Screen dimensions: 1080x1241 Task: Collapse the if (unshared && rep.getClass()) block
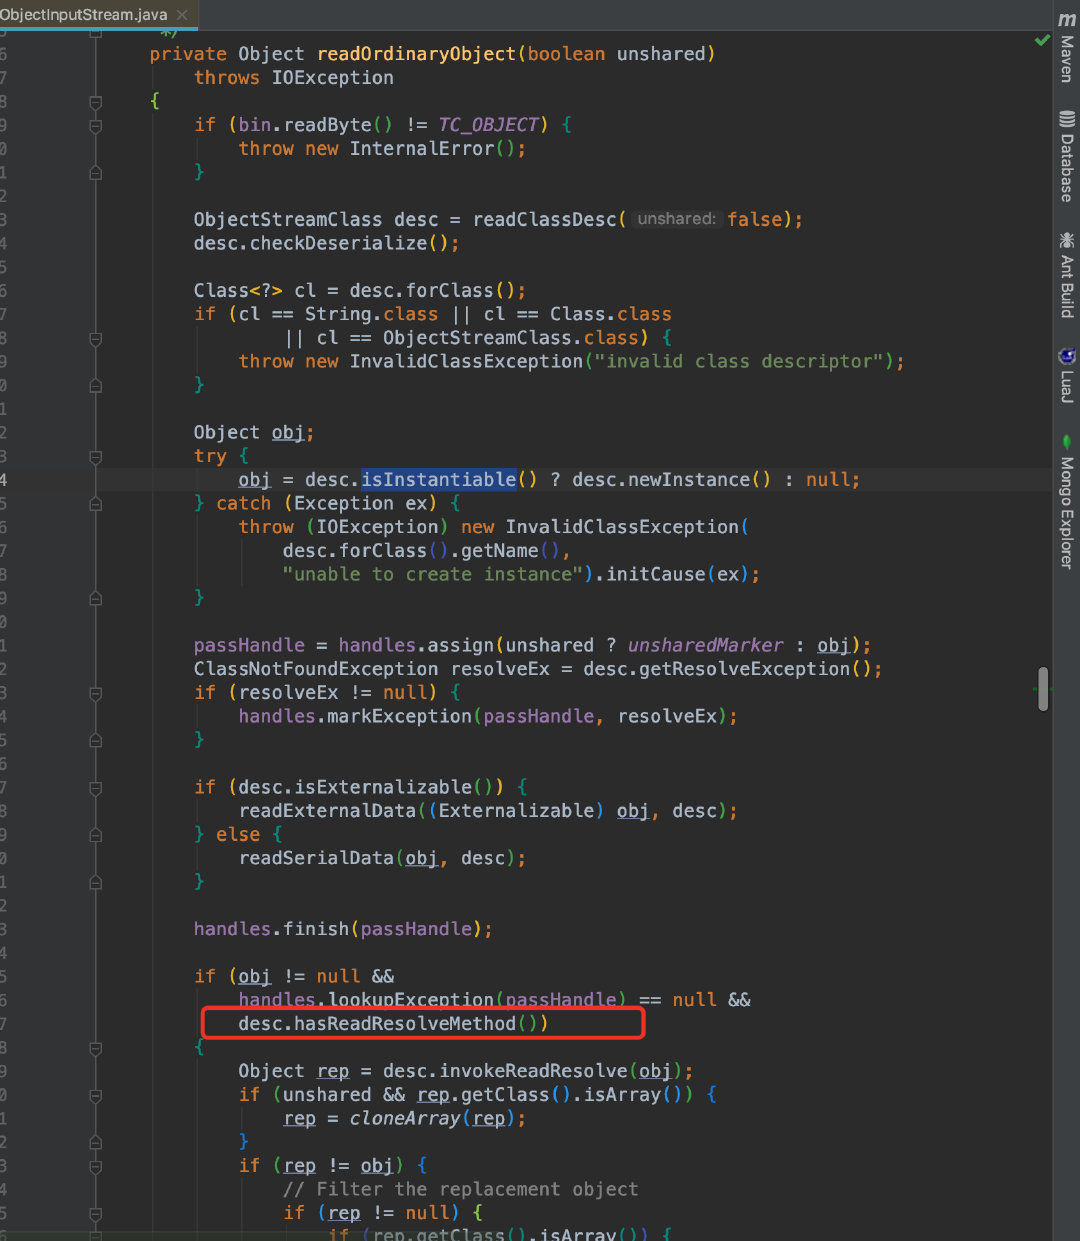(96, 1096)
